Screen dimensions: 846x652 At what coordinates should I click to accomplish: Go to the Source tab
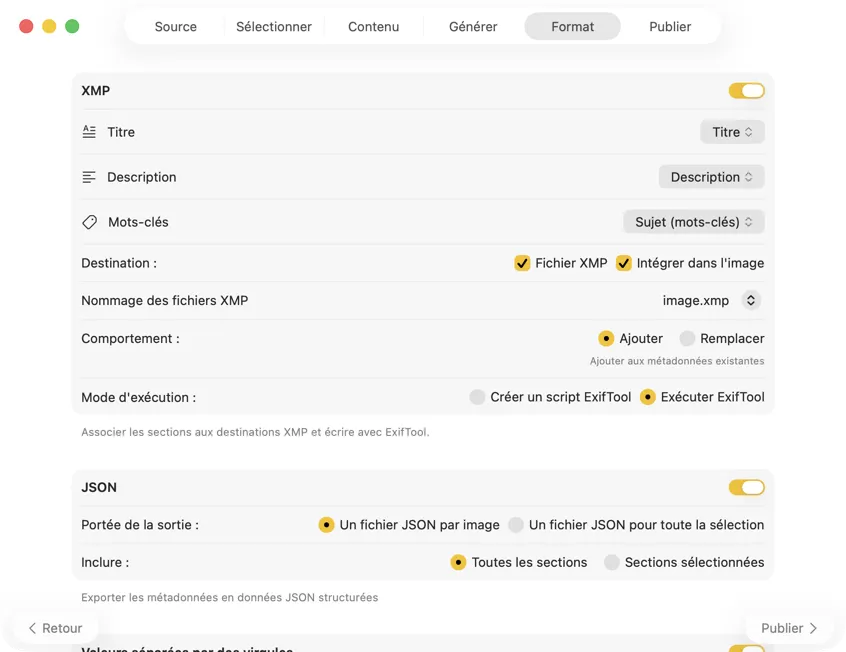tap(176, 27)
